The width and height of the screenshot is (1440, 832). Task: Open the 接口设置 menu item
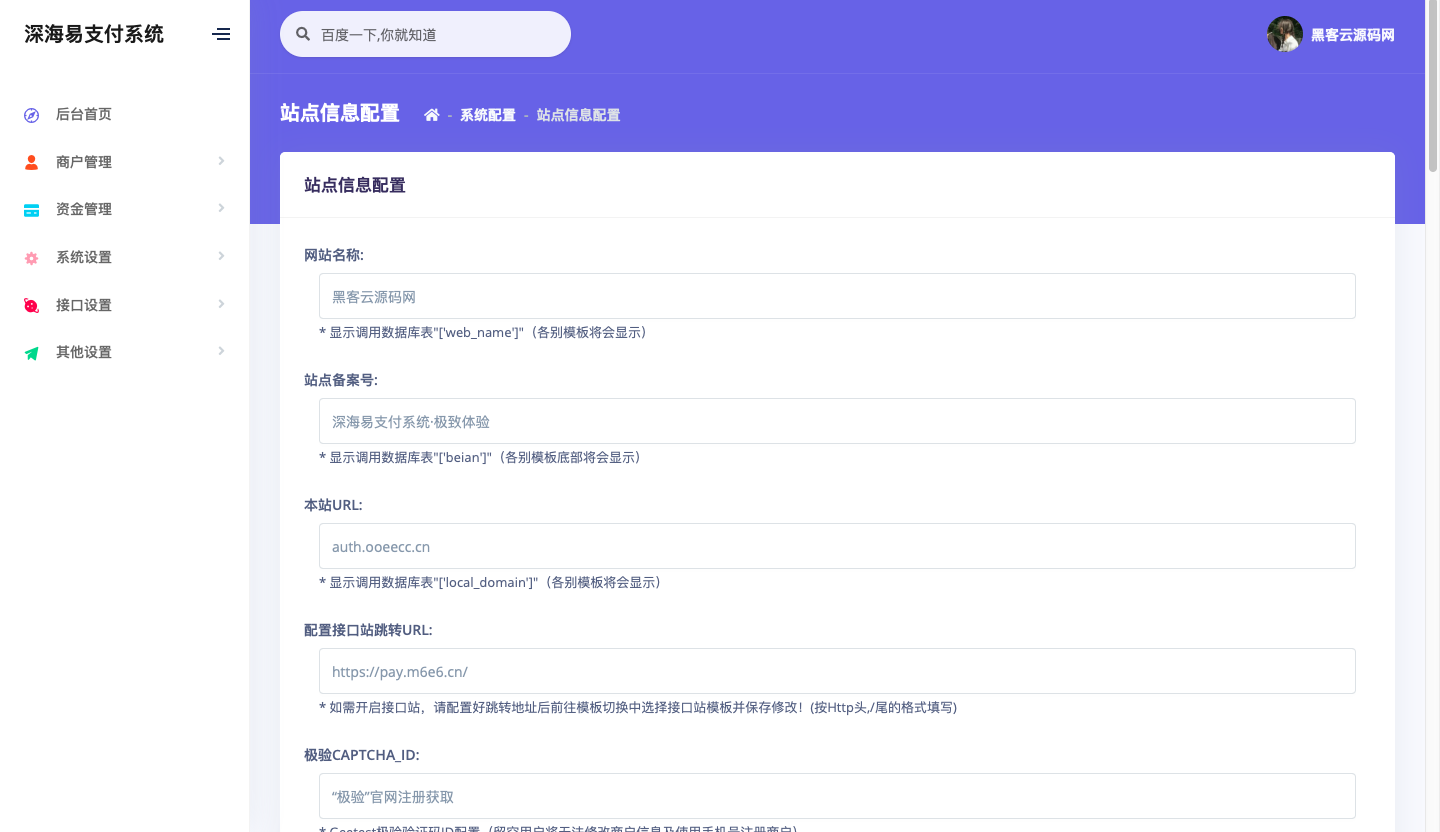(84, 305)
